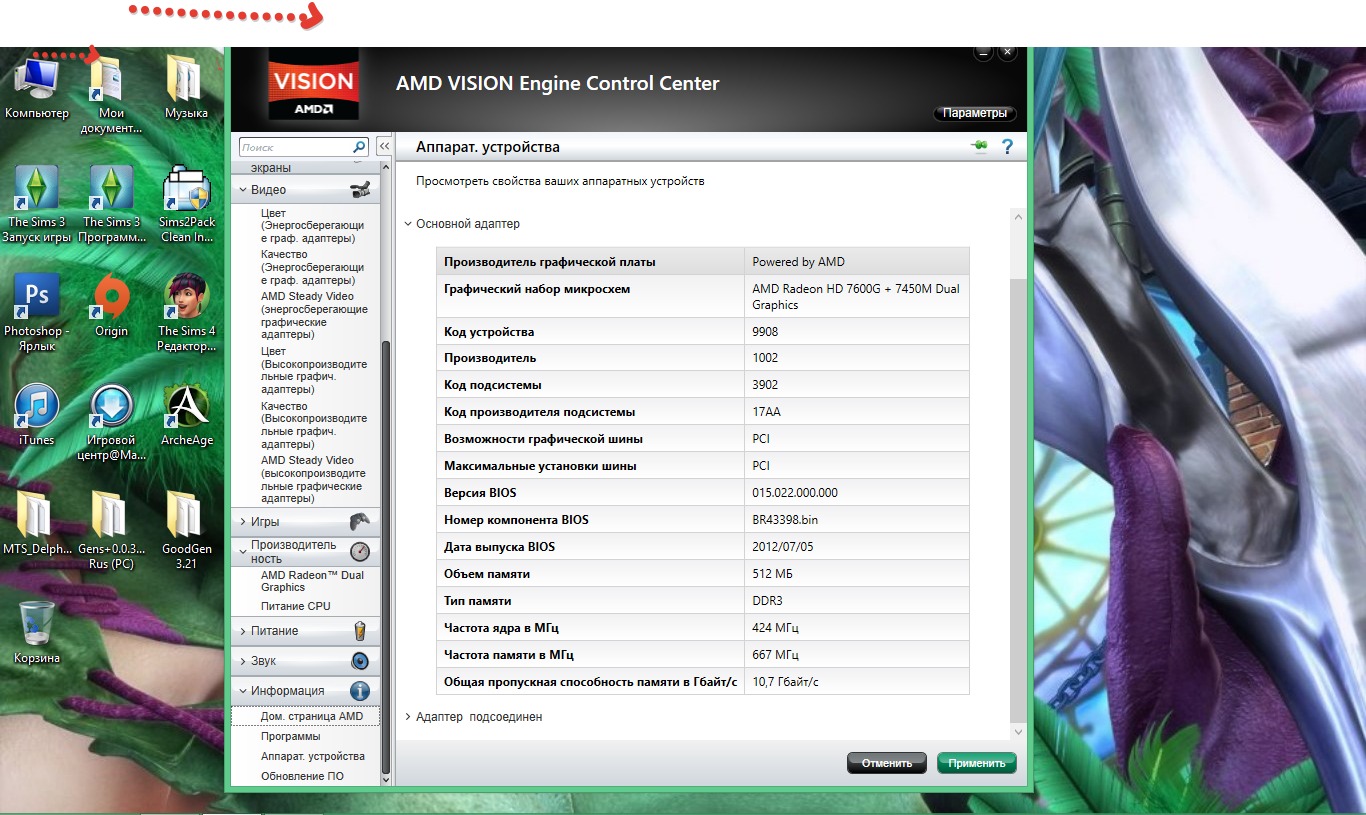The height and width of the screenshot is (815, 1366).
Task: Launch the ArcheAge desktop shortcut
Action: pyautogui.click(x=187, y=414)
